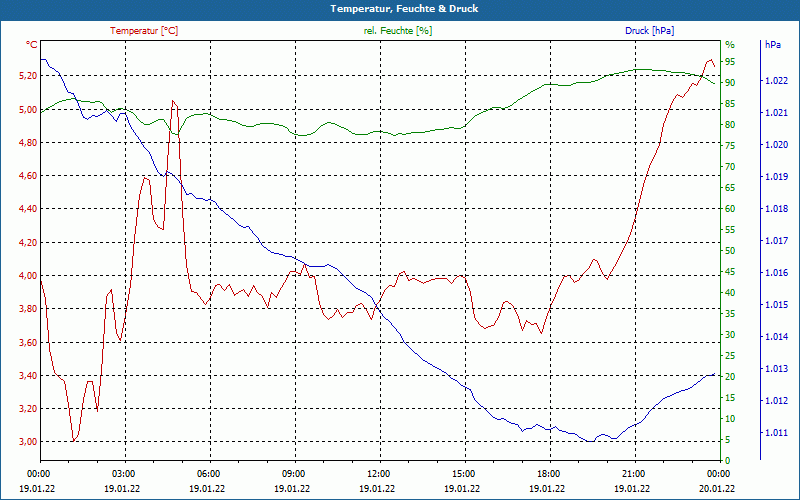Click the '1.020' pressure axis tick
The image size is (800, 500).
tap(777, 145)
